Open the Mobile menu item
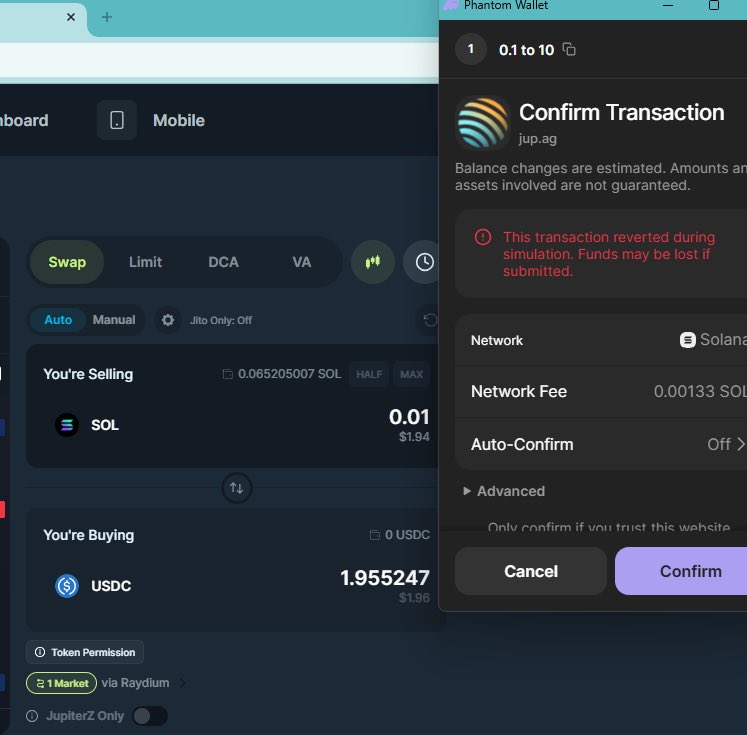Image resolution: width=747 pixels, height=735 pixels. coord(179,121)
